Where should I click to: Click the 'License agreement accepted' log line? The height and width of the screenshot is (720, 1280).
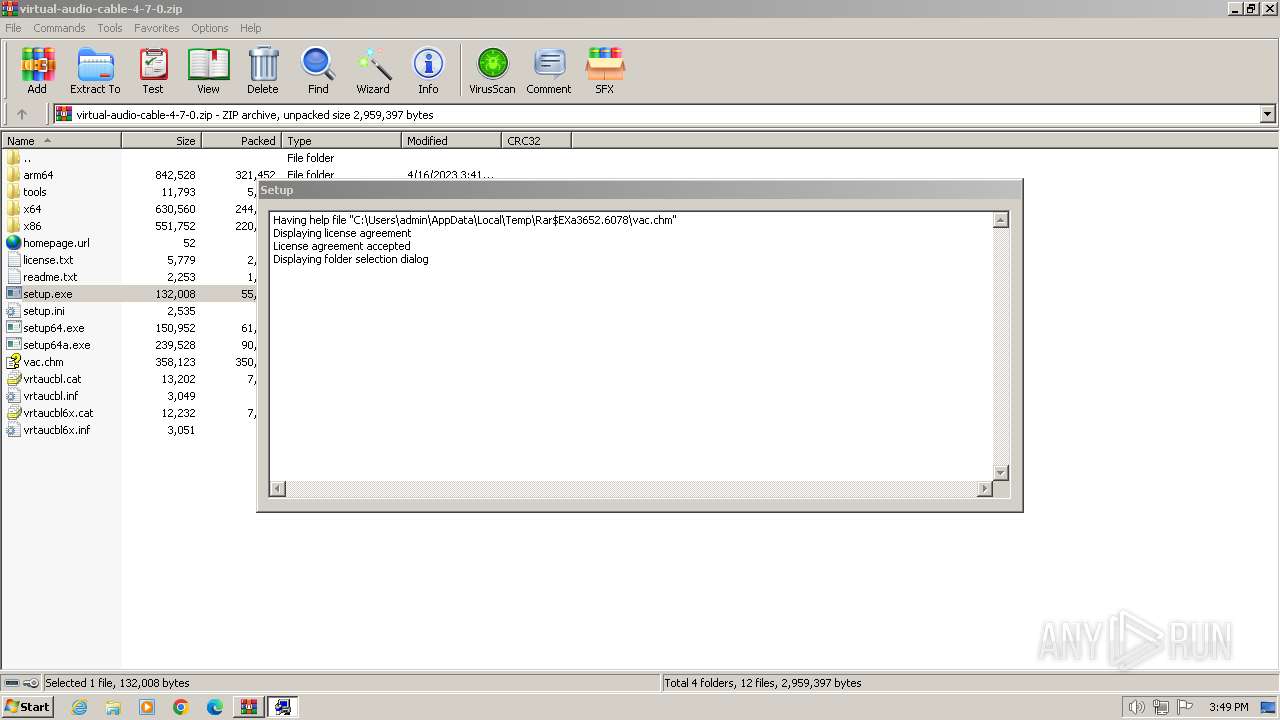pyautogui.click(x=342, y=246)
